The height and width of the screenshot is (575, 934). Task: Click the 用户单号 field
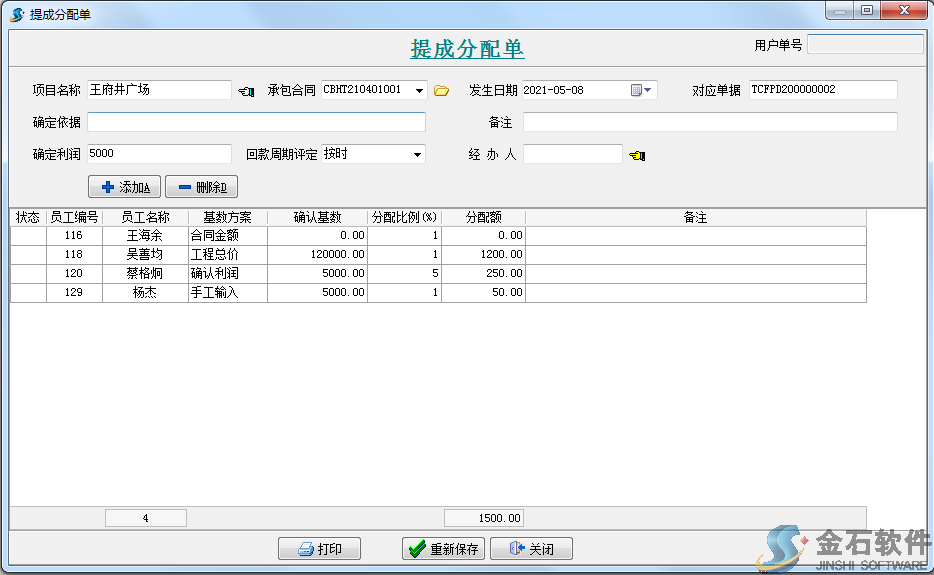[x=865, y=45]
